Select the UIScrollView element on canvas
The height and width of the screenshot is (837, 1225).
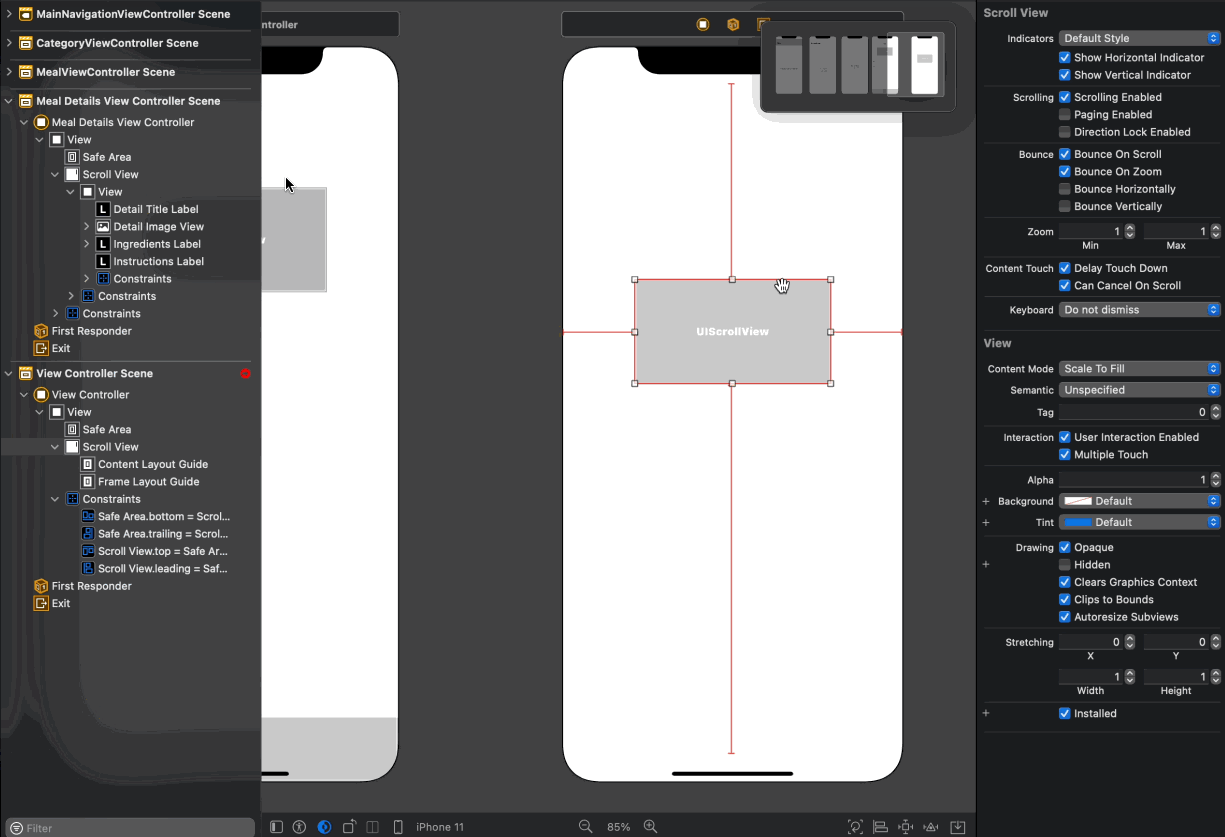coord(732,331)
